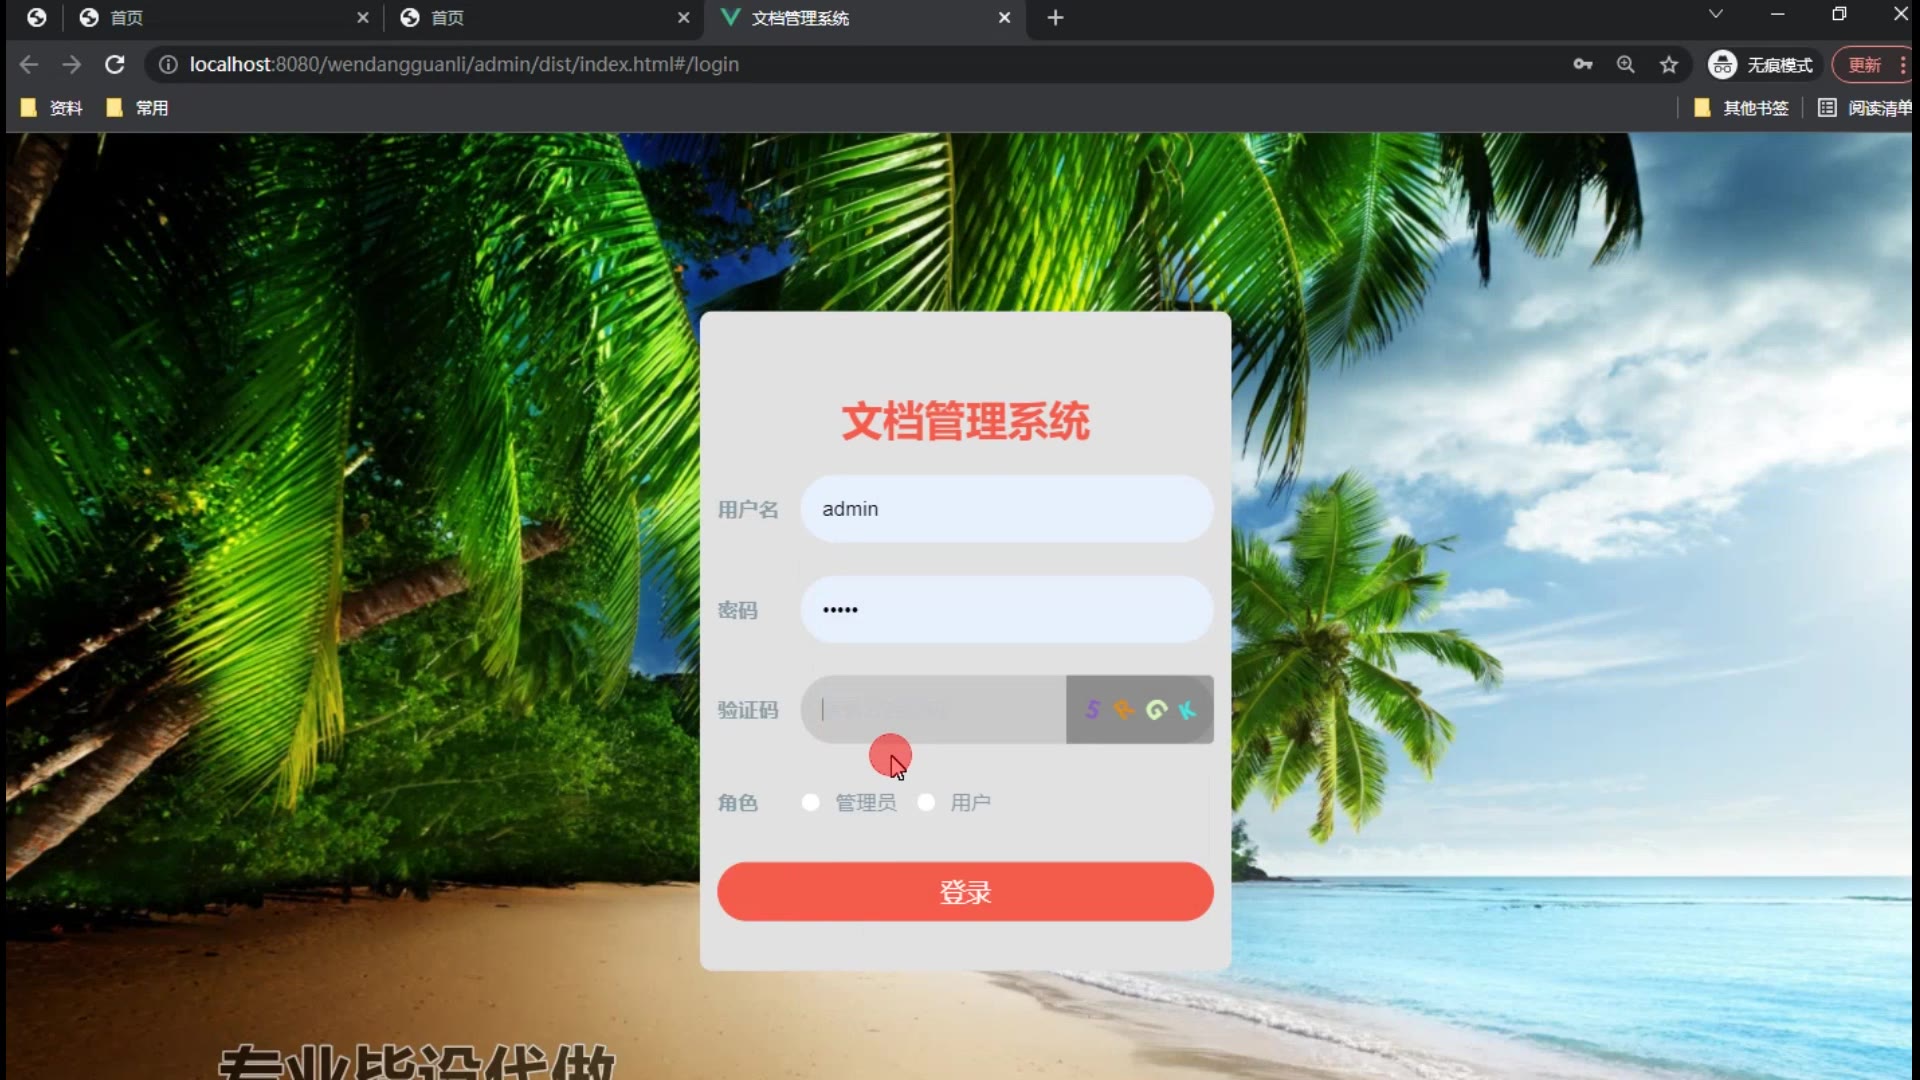Open new tab with plus button
The image size is (1920, 1080).
point(1055,18)
